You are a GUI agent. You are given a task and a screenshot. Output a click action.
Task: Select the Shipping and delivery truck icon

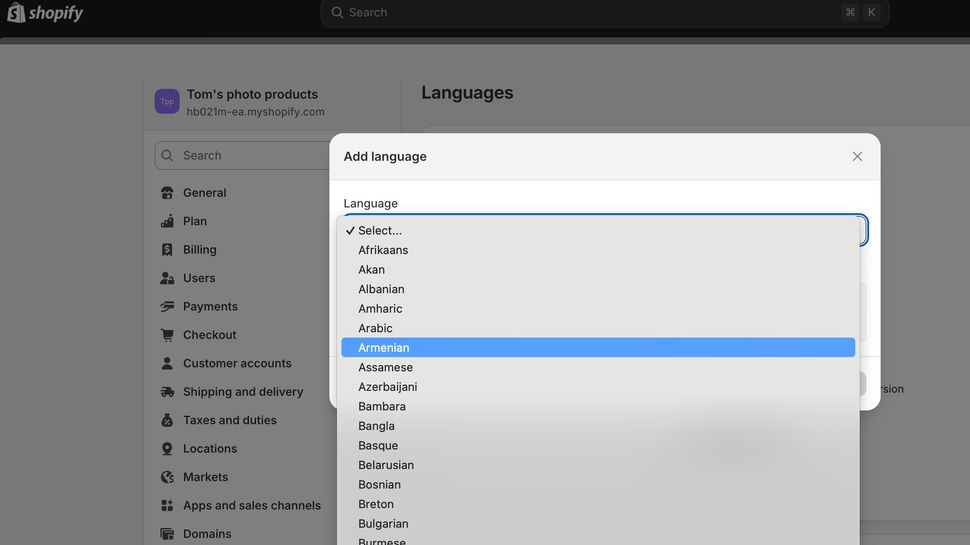point(167,392)
